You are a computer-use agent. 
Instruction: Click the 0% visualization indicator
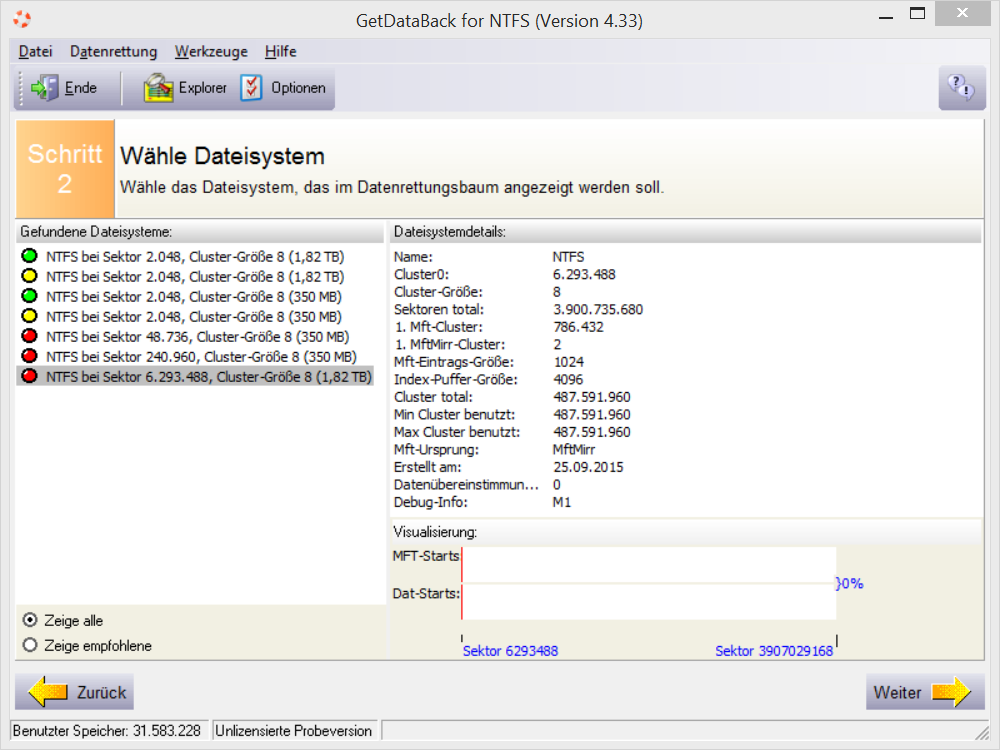[849, 583]
